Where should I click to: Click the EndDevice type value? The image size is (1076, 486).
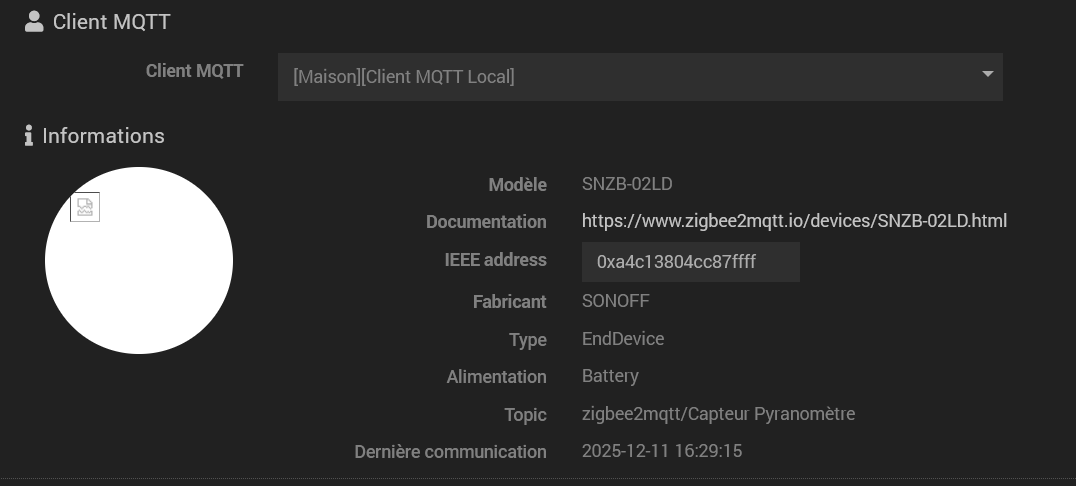tap(622, 339)
